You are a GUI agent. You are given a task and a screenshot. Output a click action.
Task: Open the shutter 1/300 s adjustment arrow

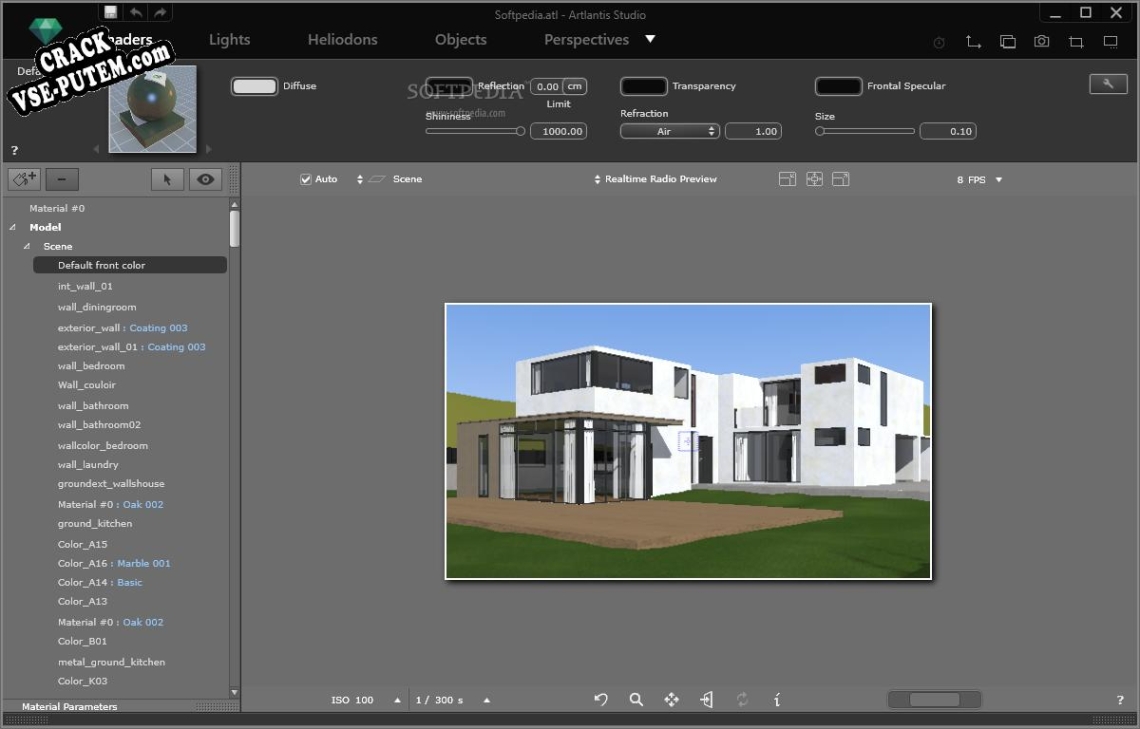click(x=486, y=700)
